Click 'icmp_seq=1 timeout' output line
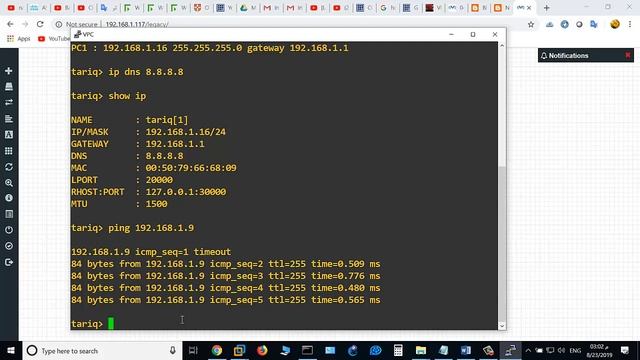640x360 pixels. [x=151, y=252]
